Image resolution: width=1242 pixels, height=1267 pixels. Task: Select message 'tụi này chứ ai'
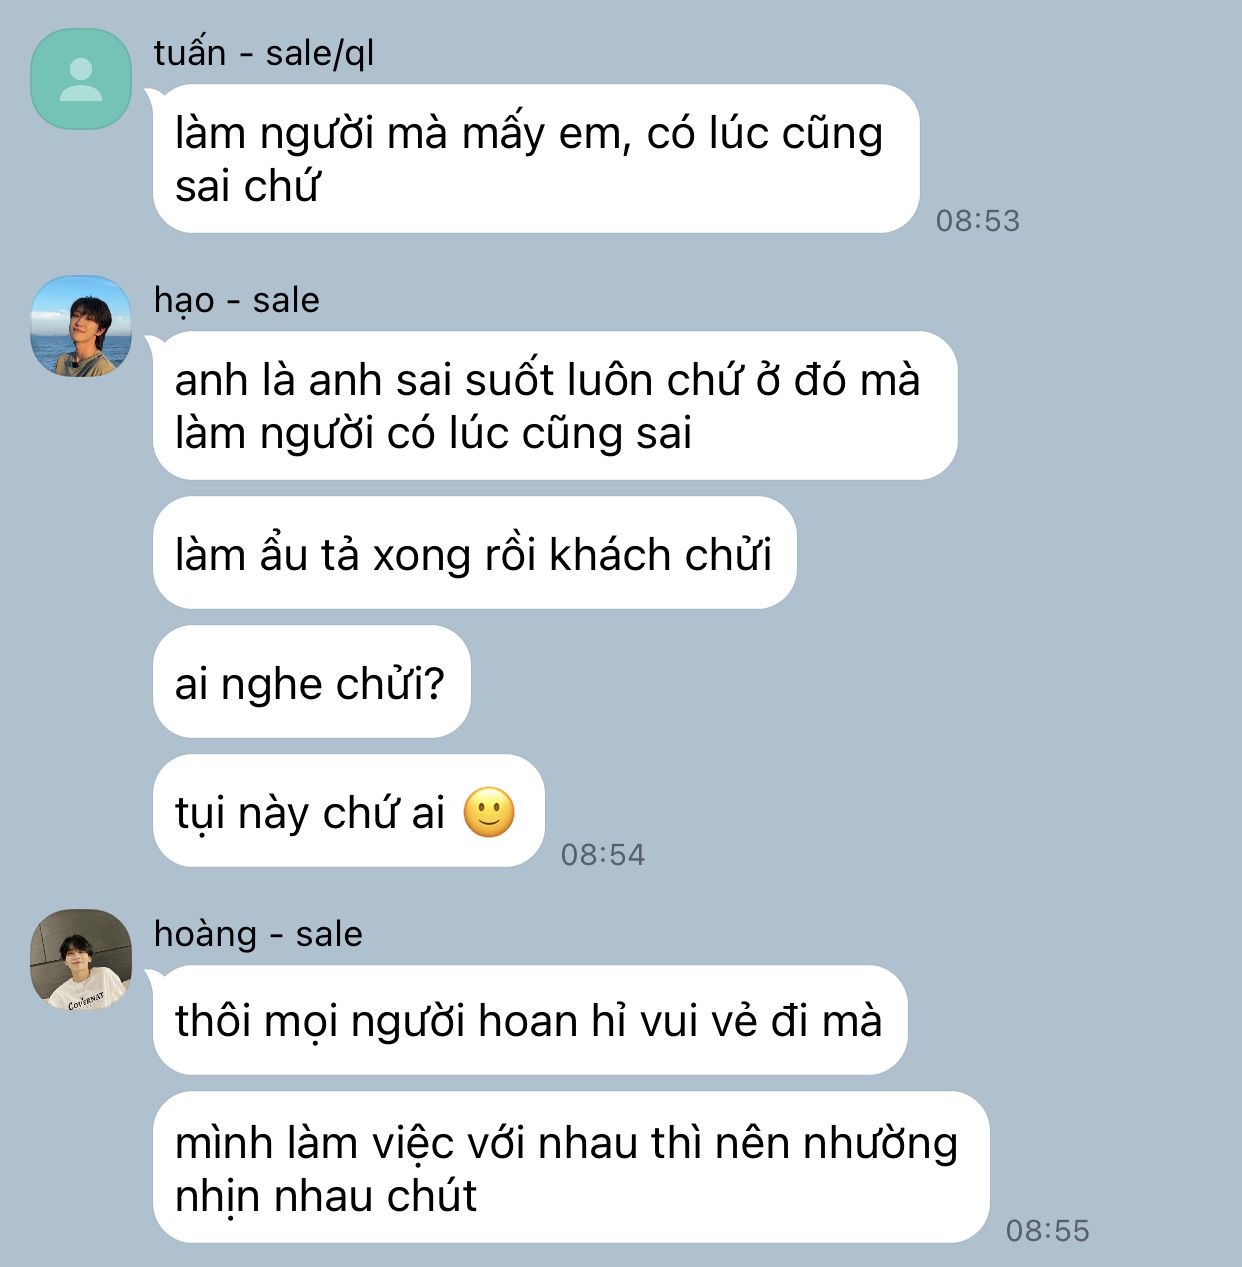point(348,811)
